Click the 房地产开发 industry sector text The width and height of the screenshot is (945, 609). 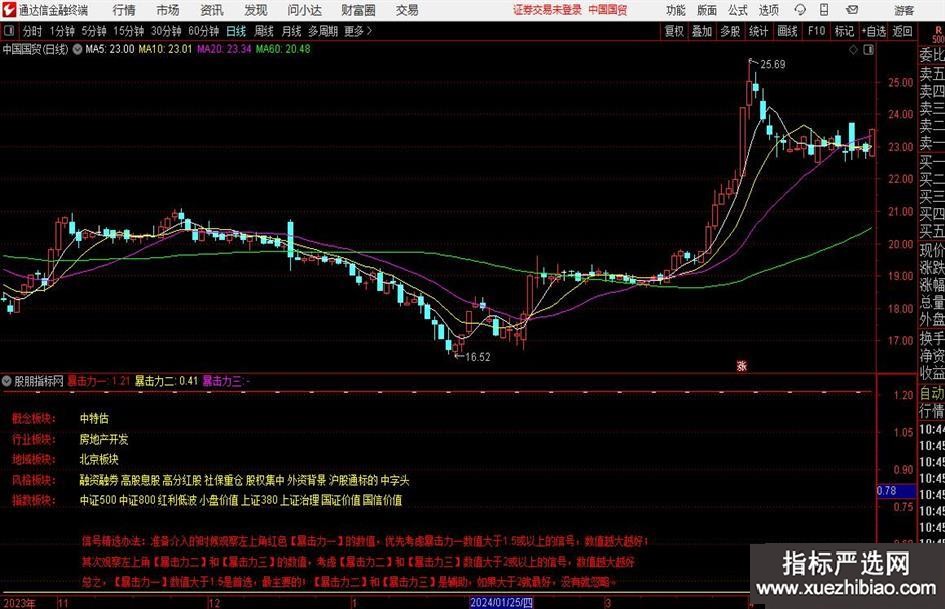[x=104, y=439]
